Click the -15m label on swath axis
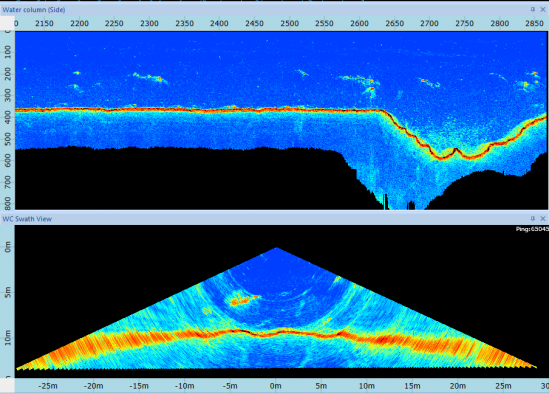Screen dimensions: 549x394 139,386
